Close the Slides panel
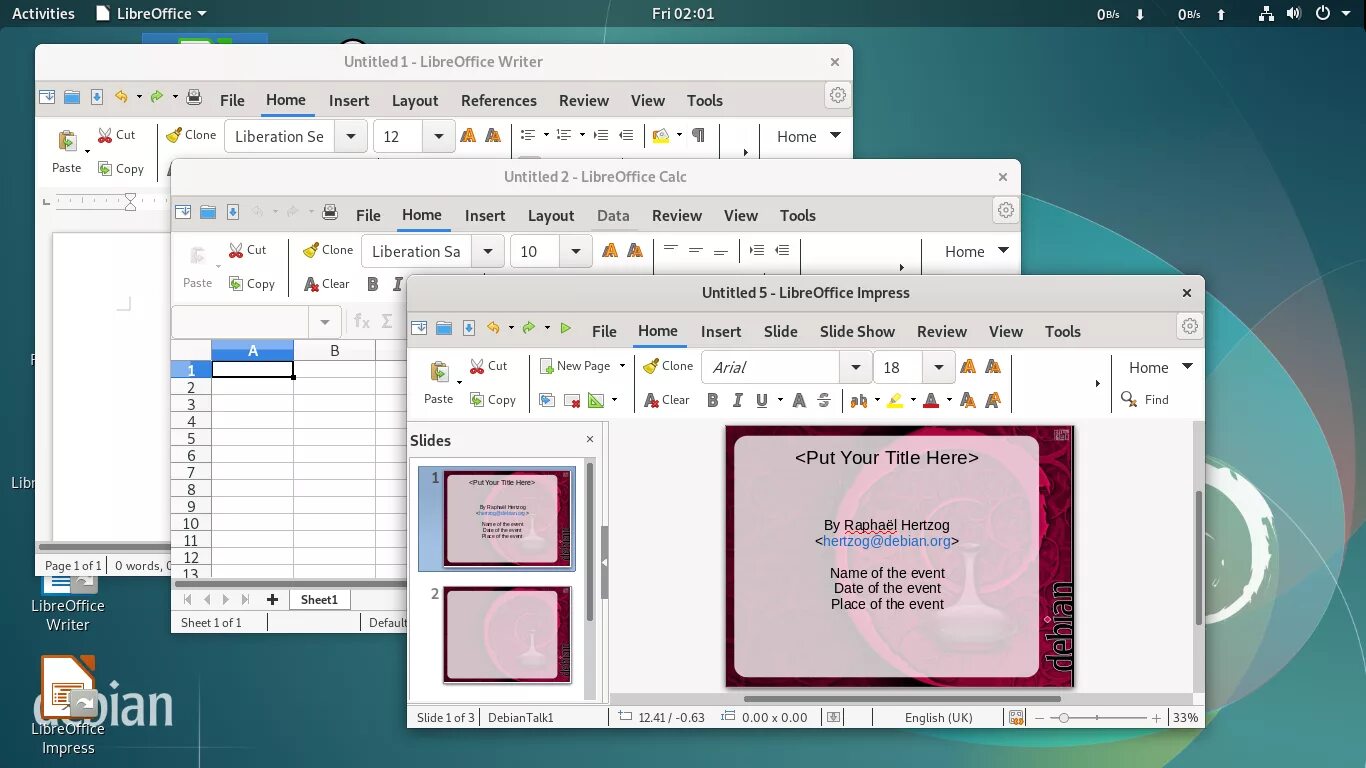Image resolution: width=1366 pixels, height=768 pixels. [590, 439]
